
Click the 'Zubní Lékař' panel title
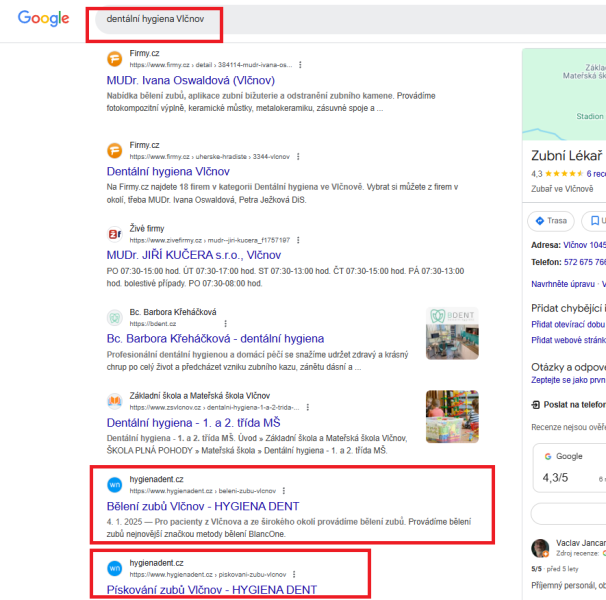[x=567, y=156]
